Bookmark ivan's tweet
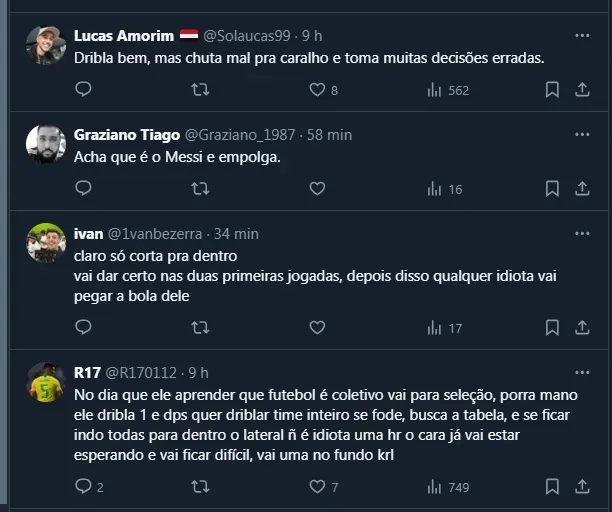Image resolution: width=612 pixels, height=512 pixels. point(551,327)
